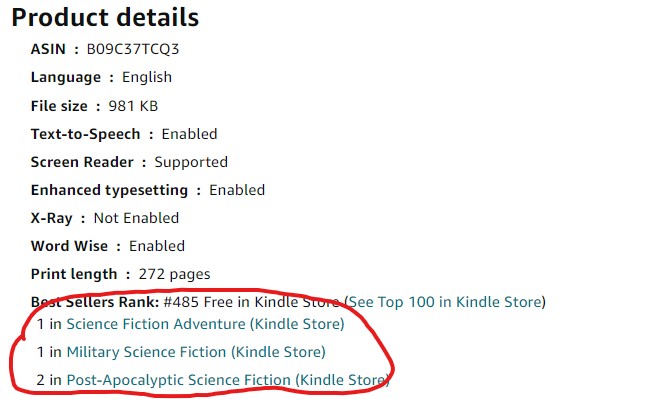This screenshot has width=650, height=399.
Task: Click the File size label
Action: tap(59, 106)
